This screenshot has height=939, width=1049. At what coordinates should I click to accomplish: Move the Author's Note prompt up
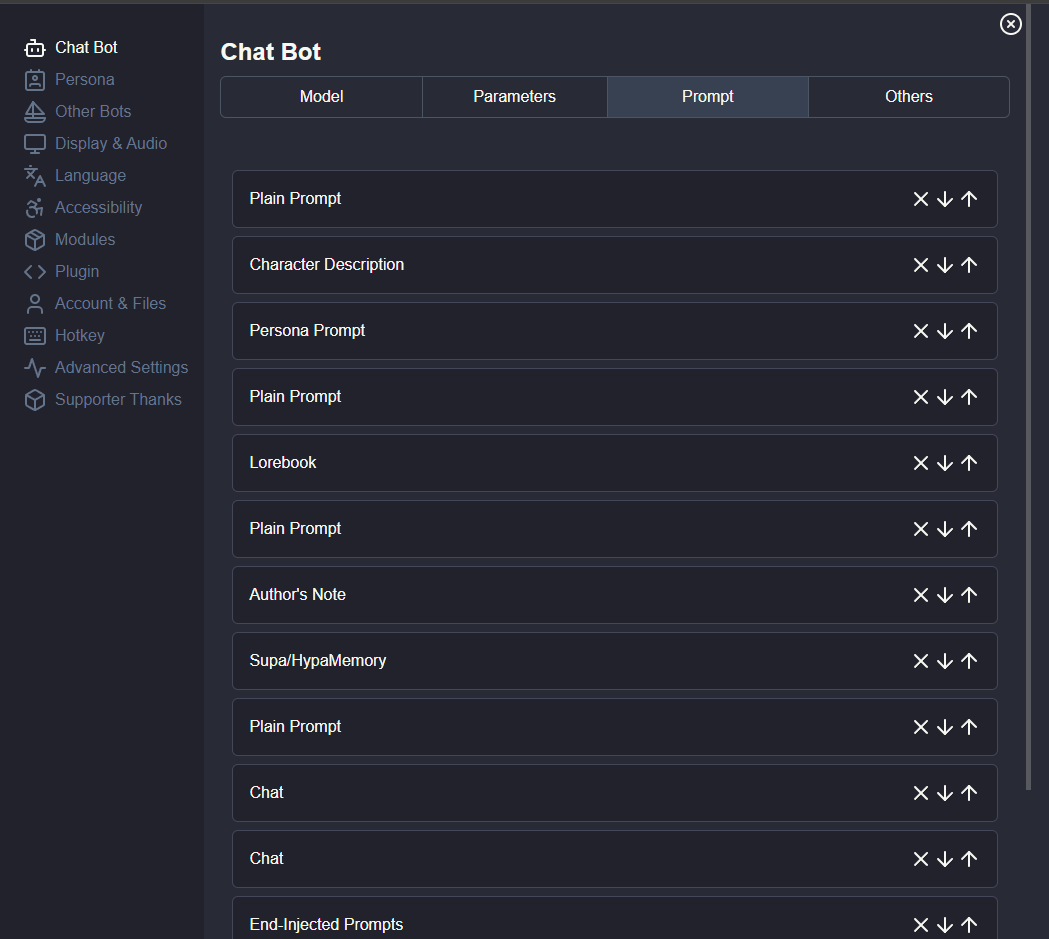click(969, 595)
